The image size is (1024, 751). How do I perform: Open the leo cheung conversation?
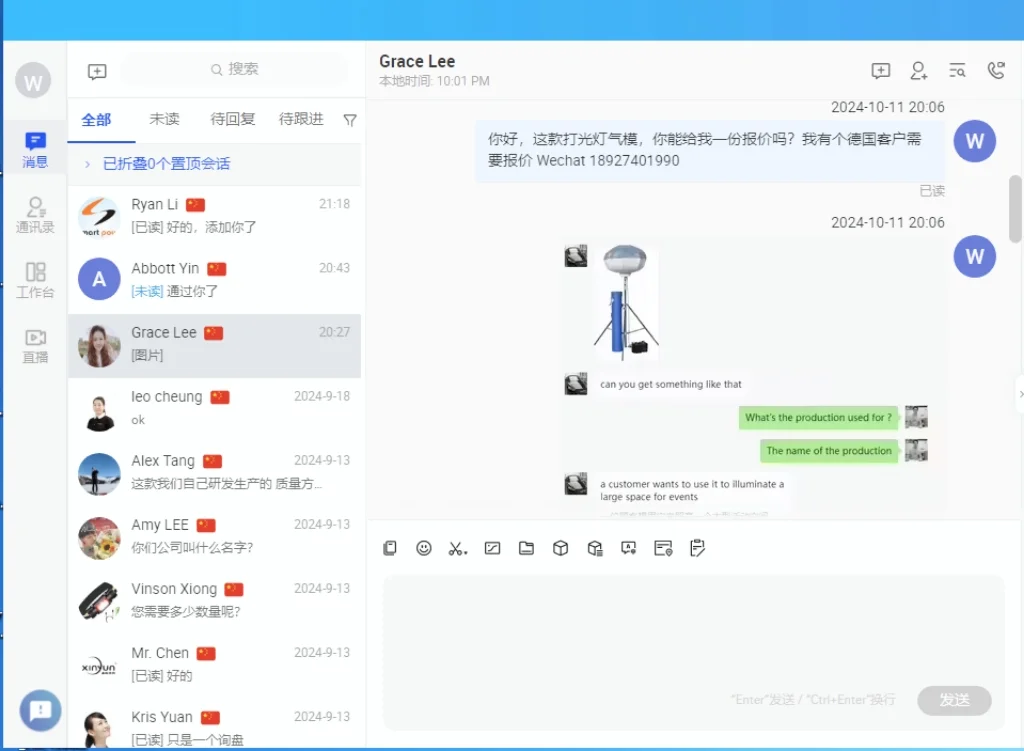click(215, 408)
